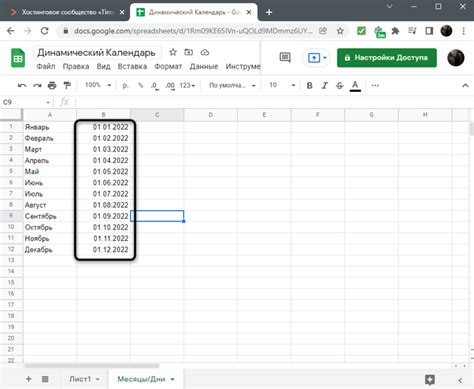Open the Лист1 tab dropdown arrow

(x=98, y=379)
